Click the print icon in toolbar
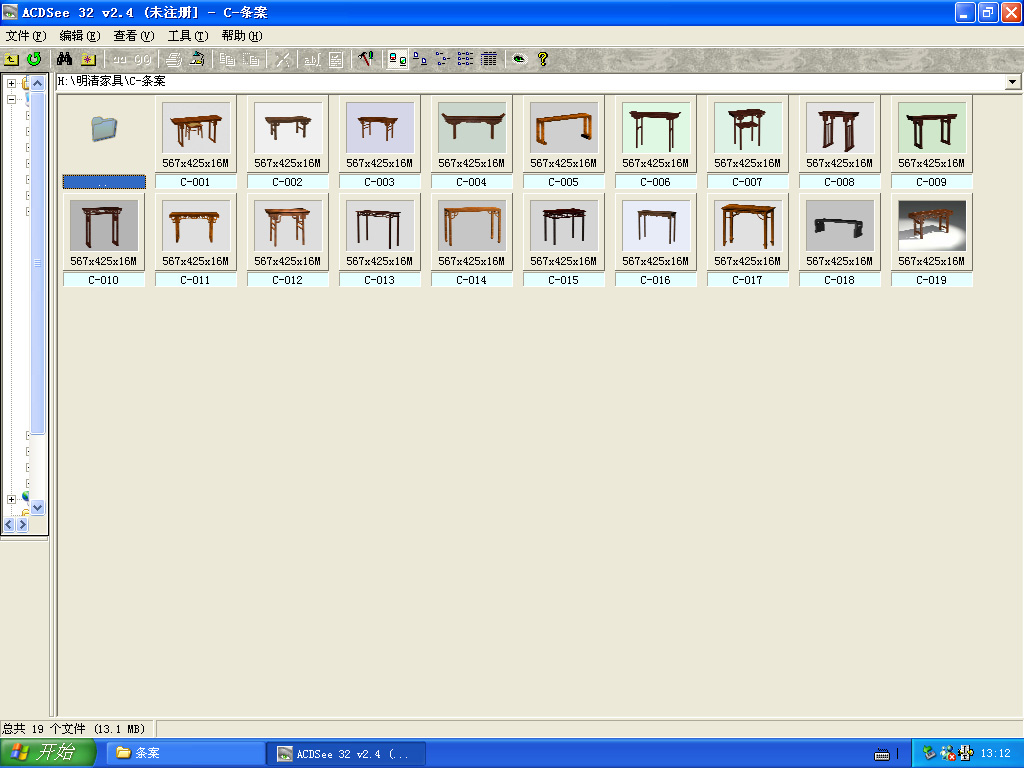1024x768 pixels. pos(173,59)
